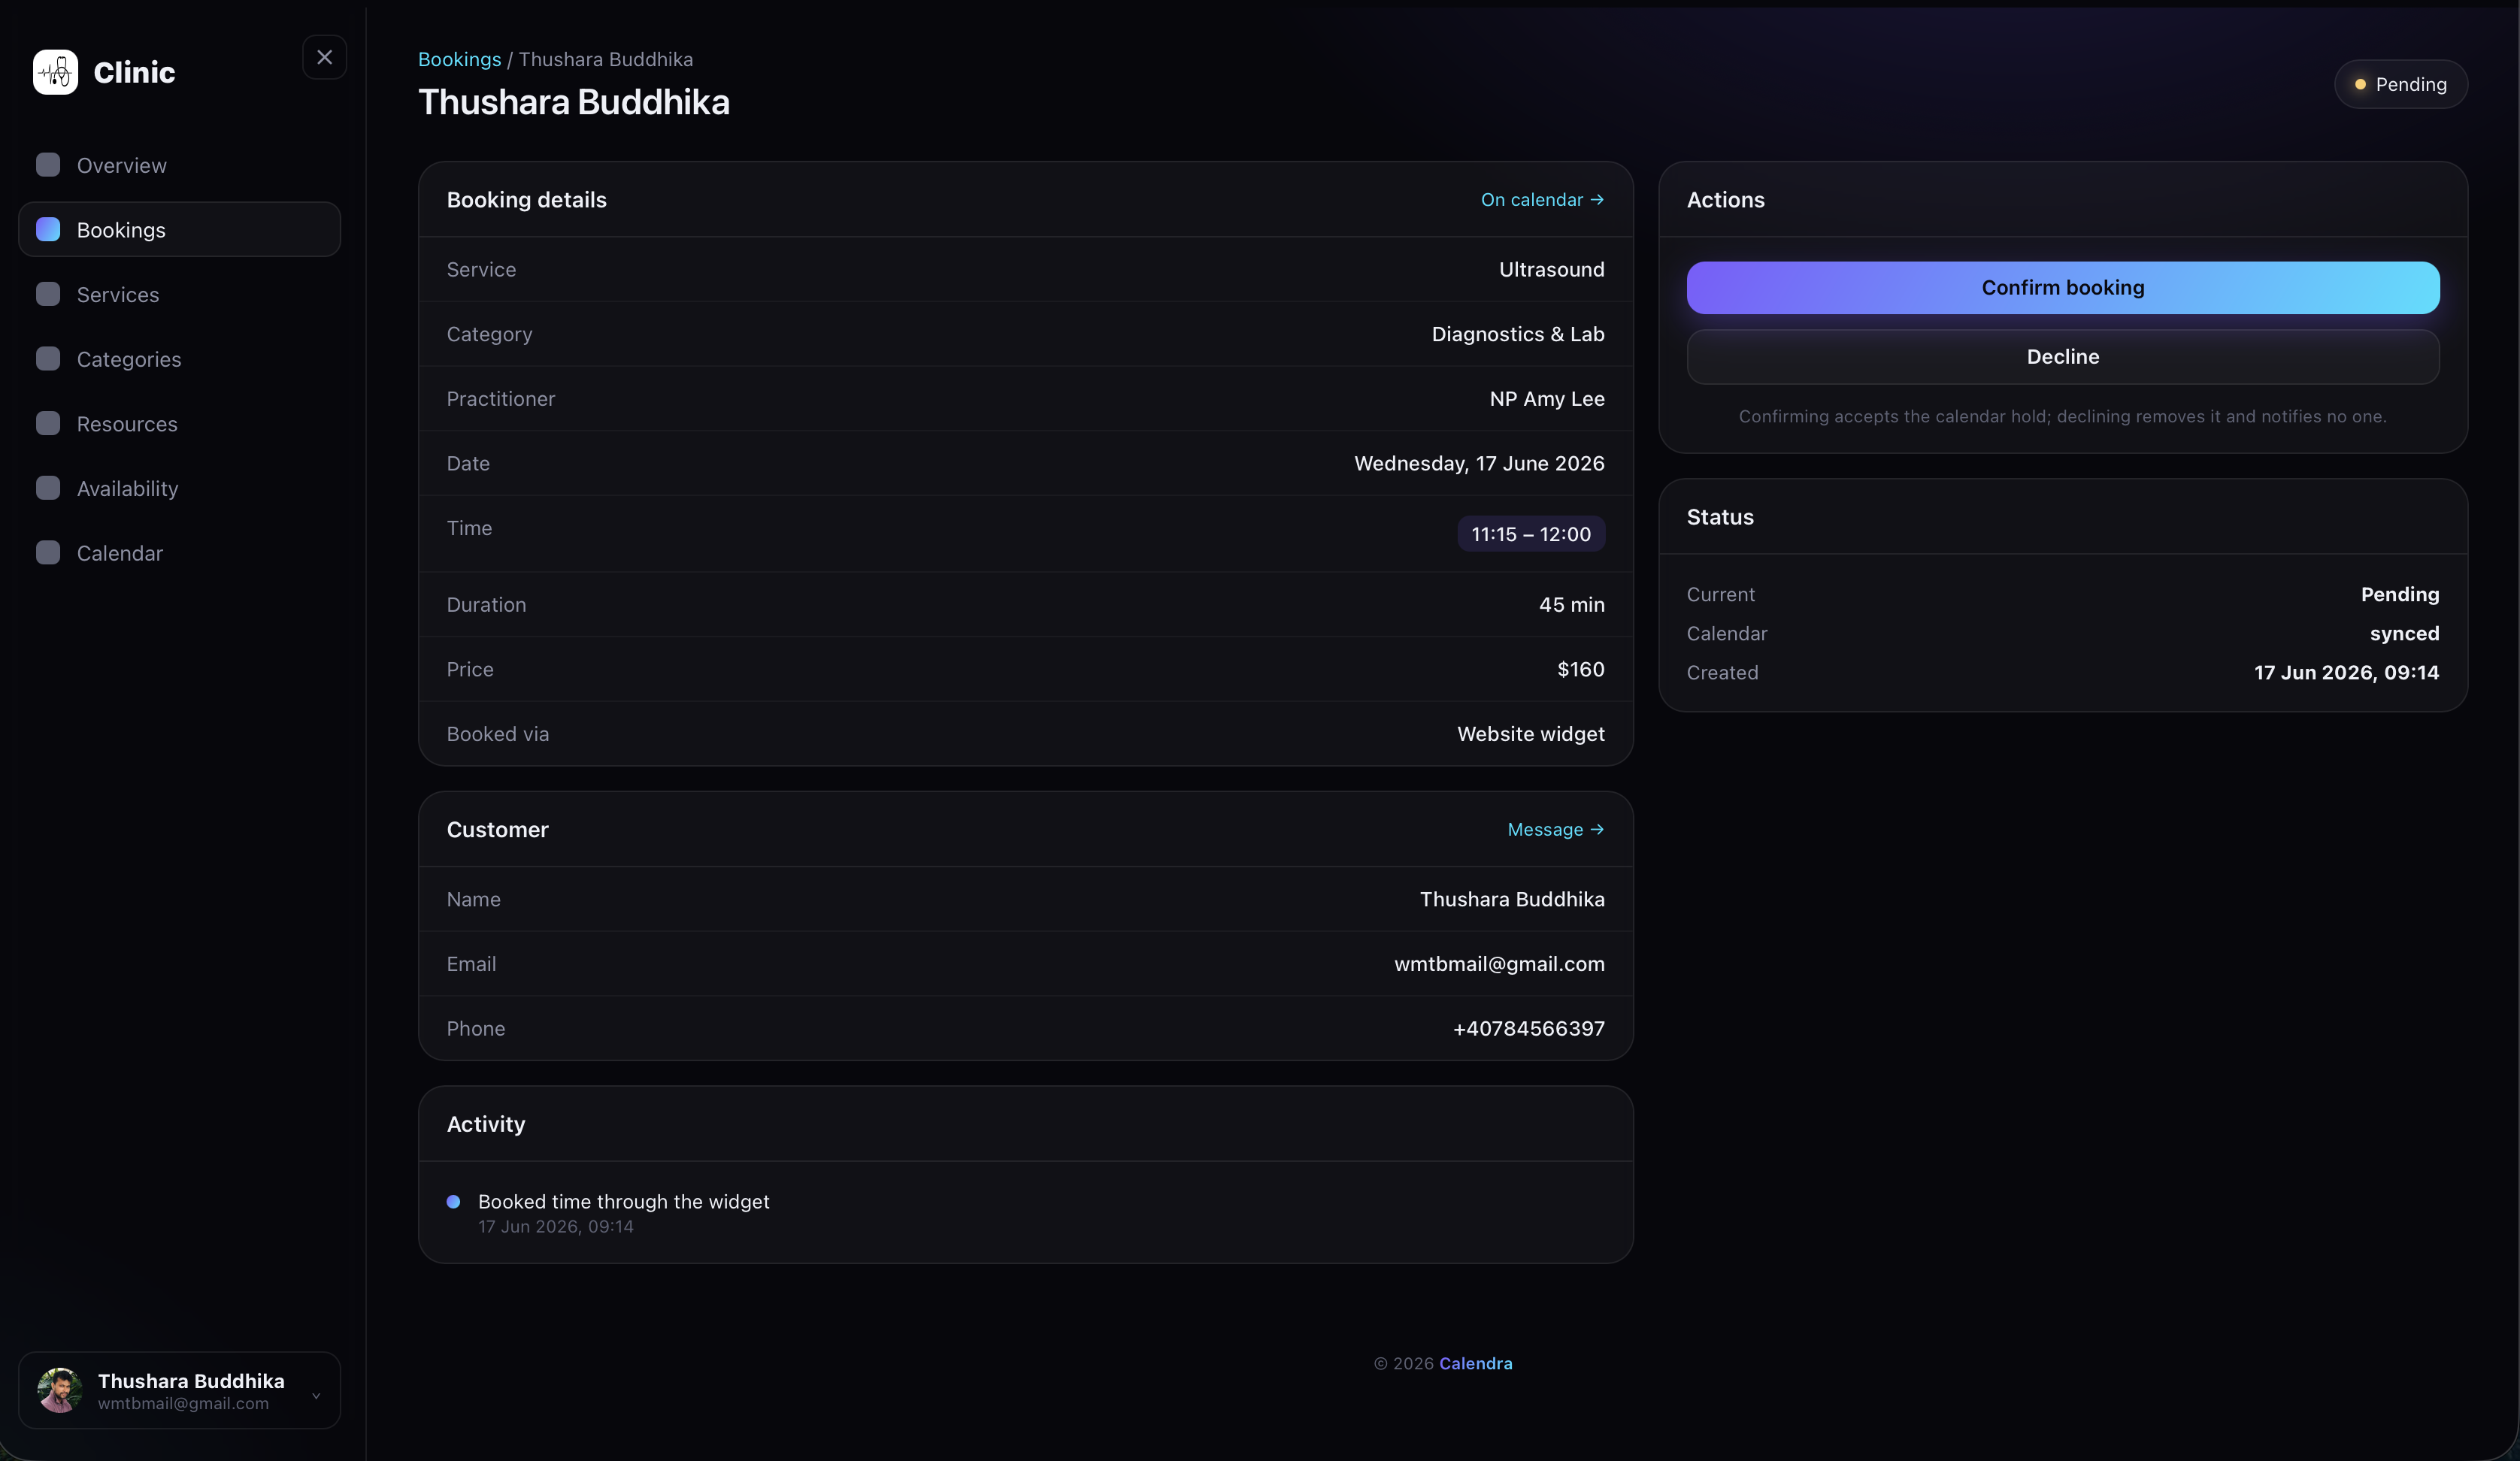Click the 45 min duration value
Viewport: 2520px width, 1461px height.
[x=1571, y=605]
